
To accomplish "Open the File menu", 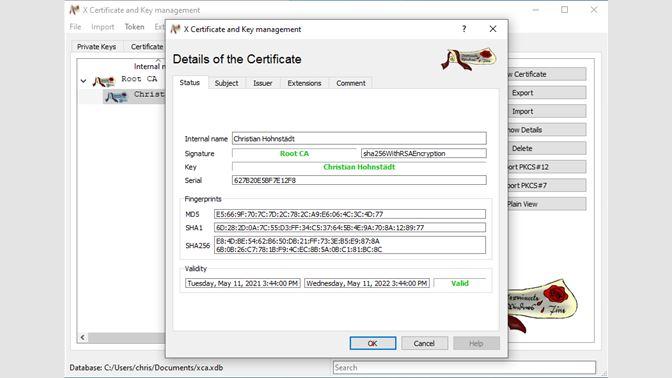I will [75, 27].
